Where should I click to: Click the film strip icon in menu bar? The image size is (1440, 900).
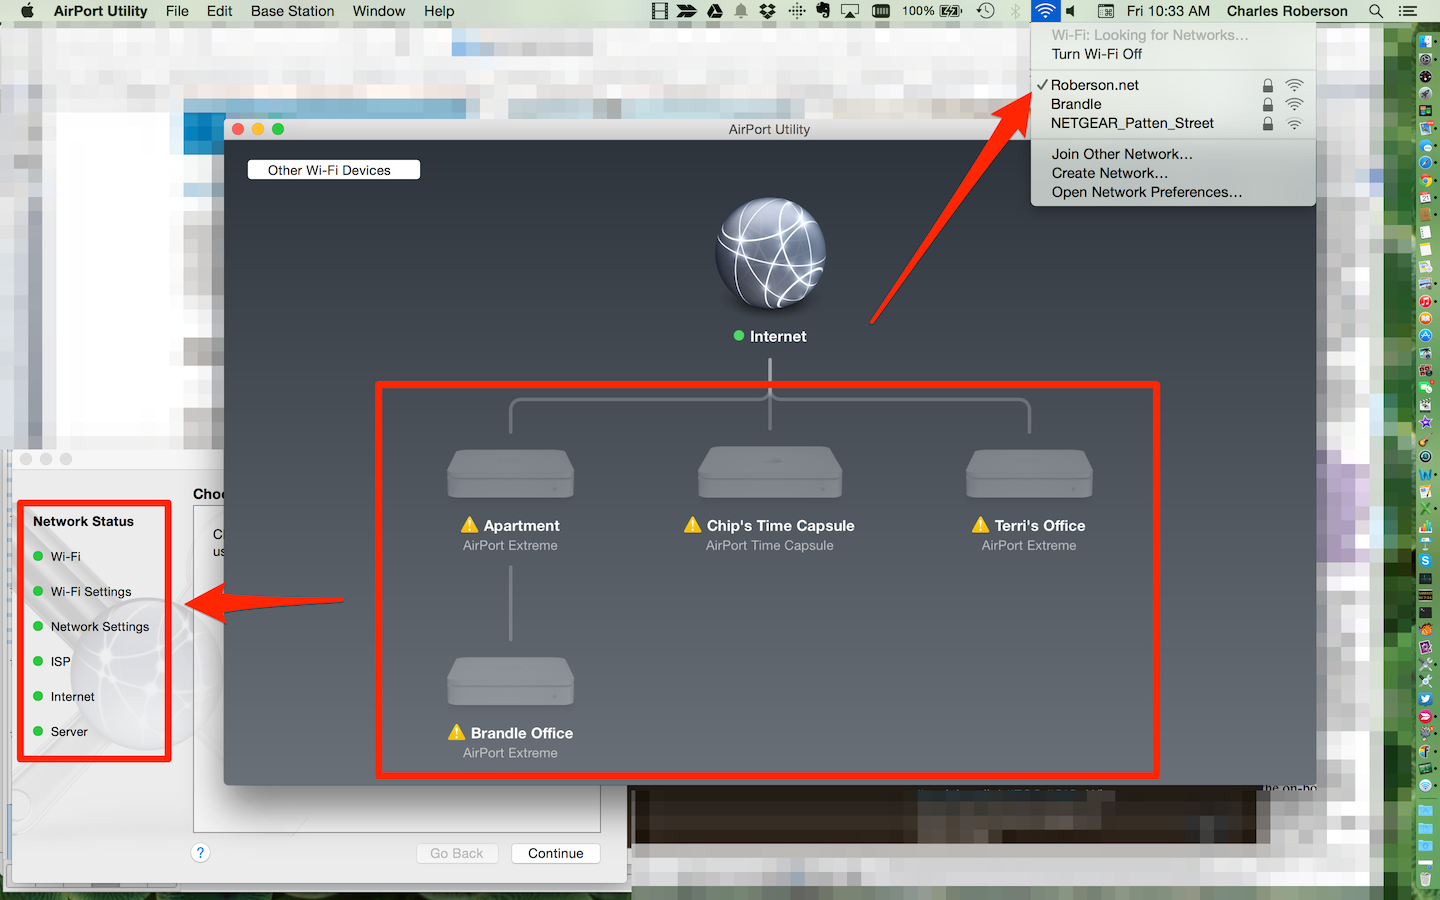659,11
